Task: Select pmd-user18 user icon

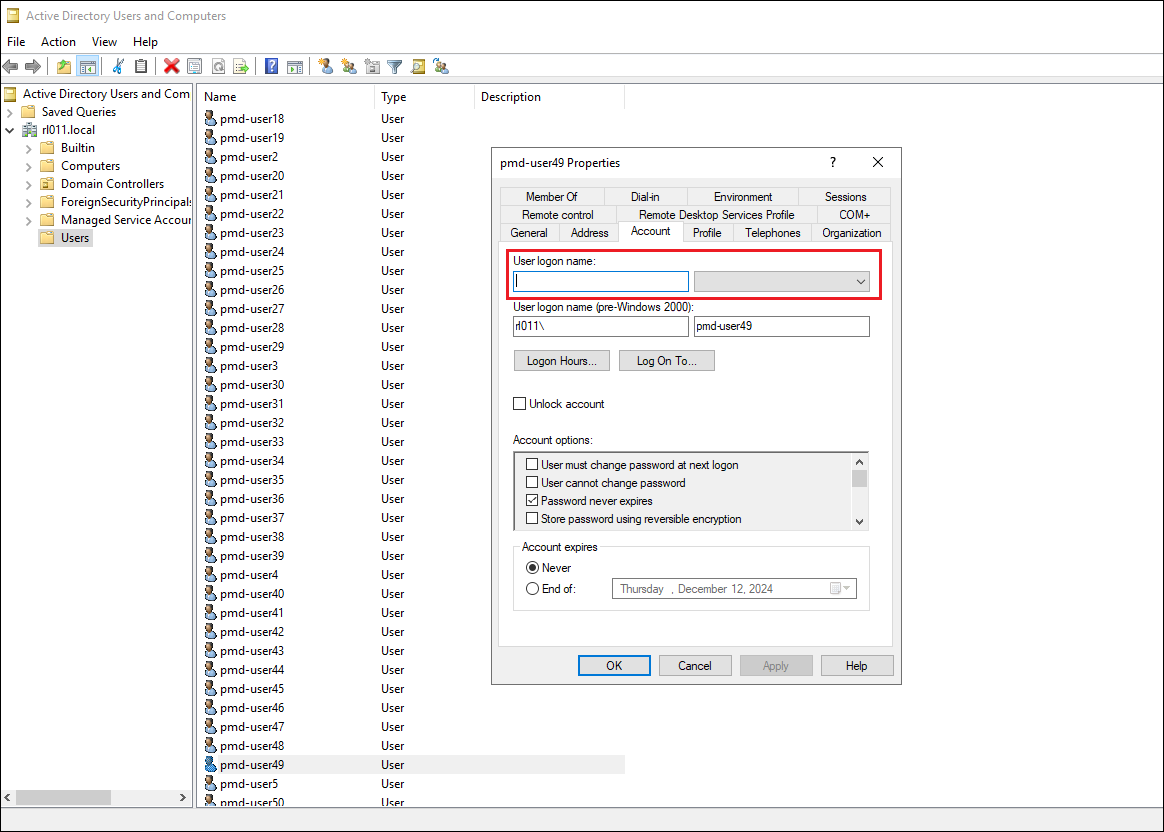Action: pos(211,119)
